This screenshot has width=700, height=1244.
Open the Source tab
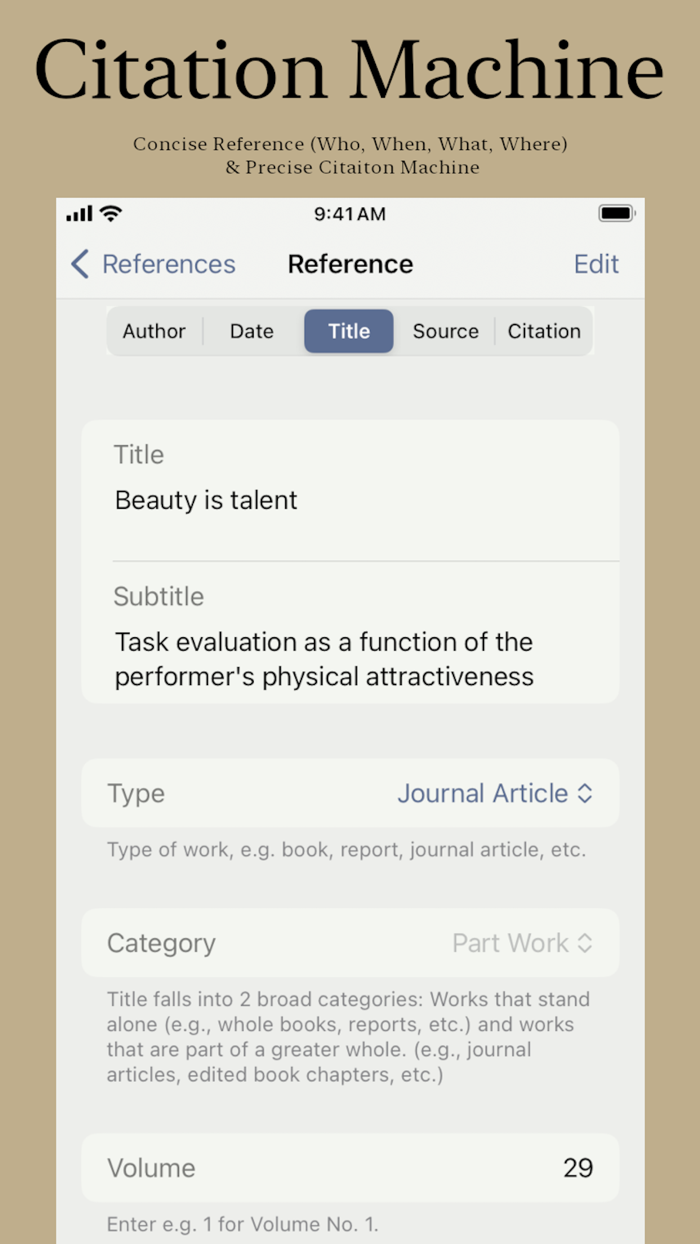point(445,331)
